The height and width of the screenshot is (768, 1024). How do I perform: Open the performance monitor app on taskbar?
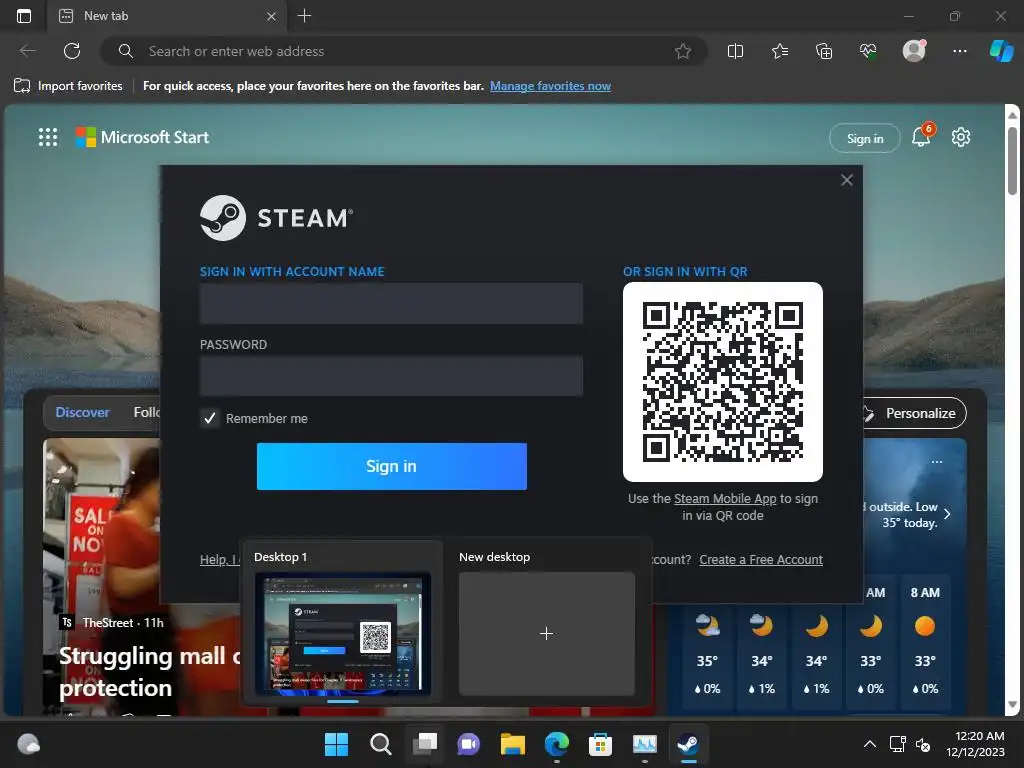(x=645, y=744)
